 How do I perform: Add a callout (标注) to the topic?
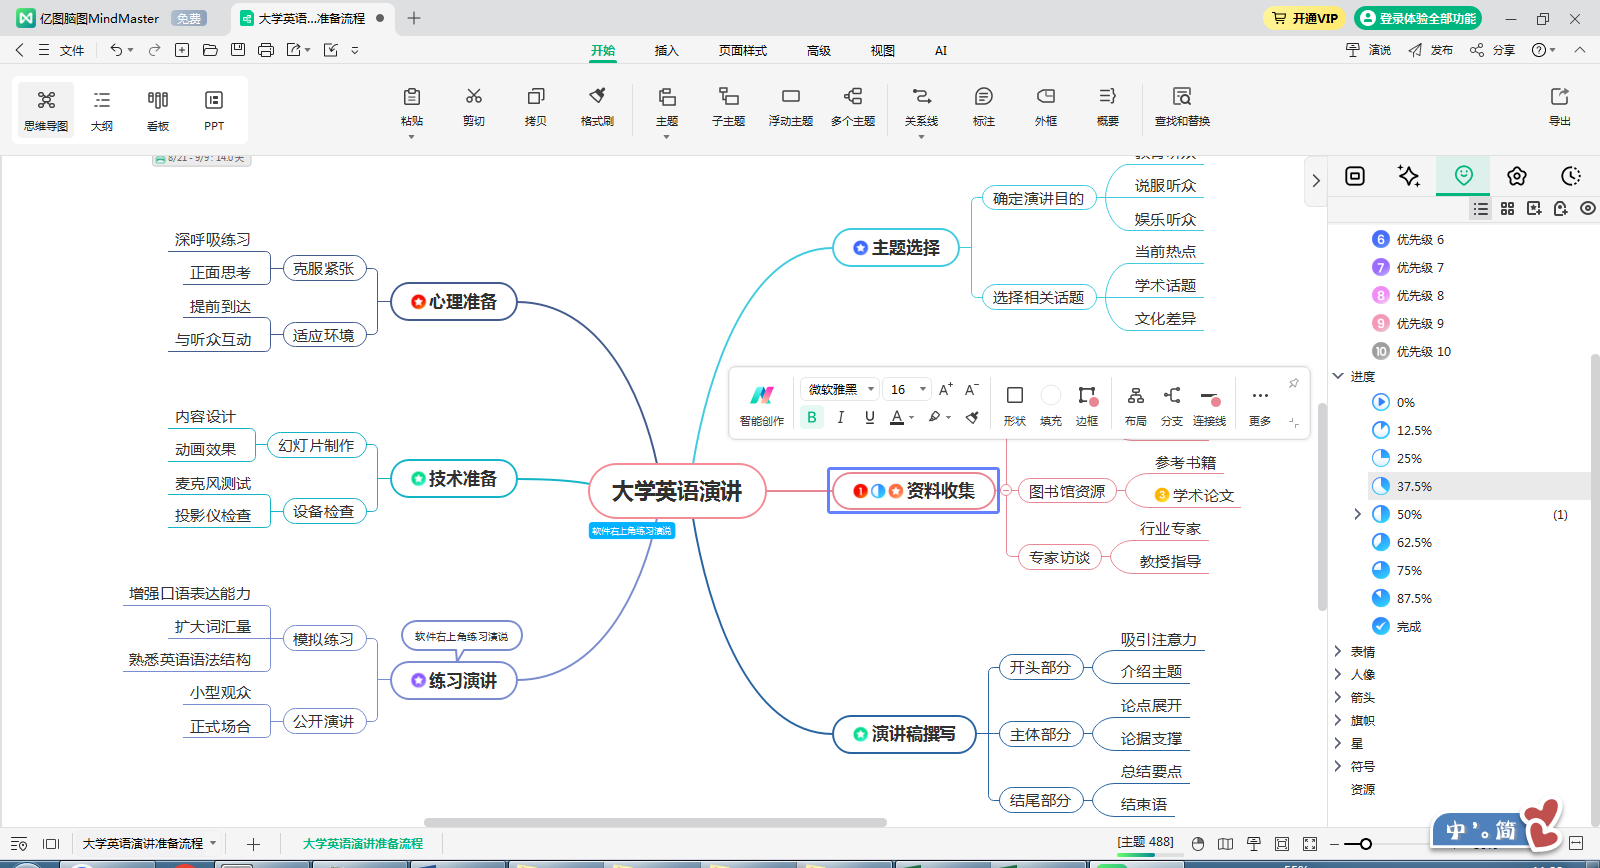click(984, 107)
